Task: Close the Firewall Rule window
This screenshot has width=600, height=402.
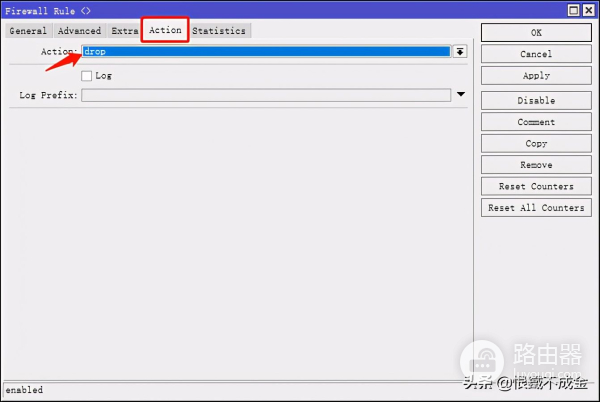Action: 589,10
